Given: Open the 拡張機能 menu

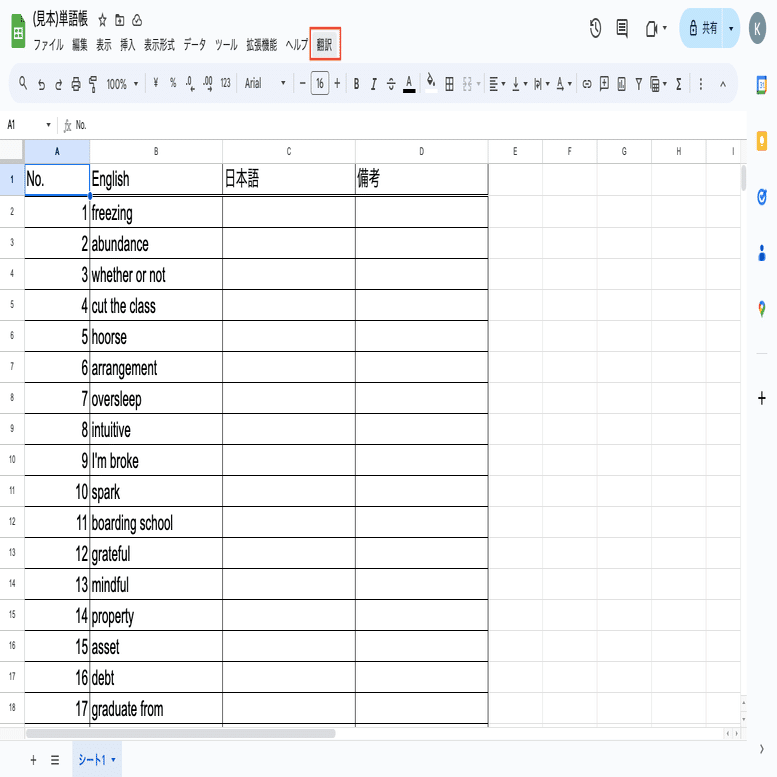Looking at the screenshot, I should 262,45.
